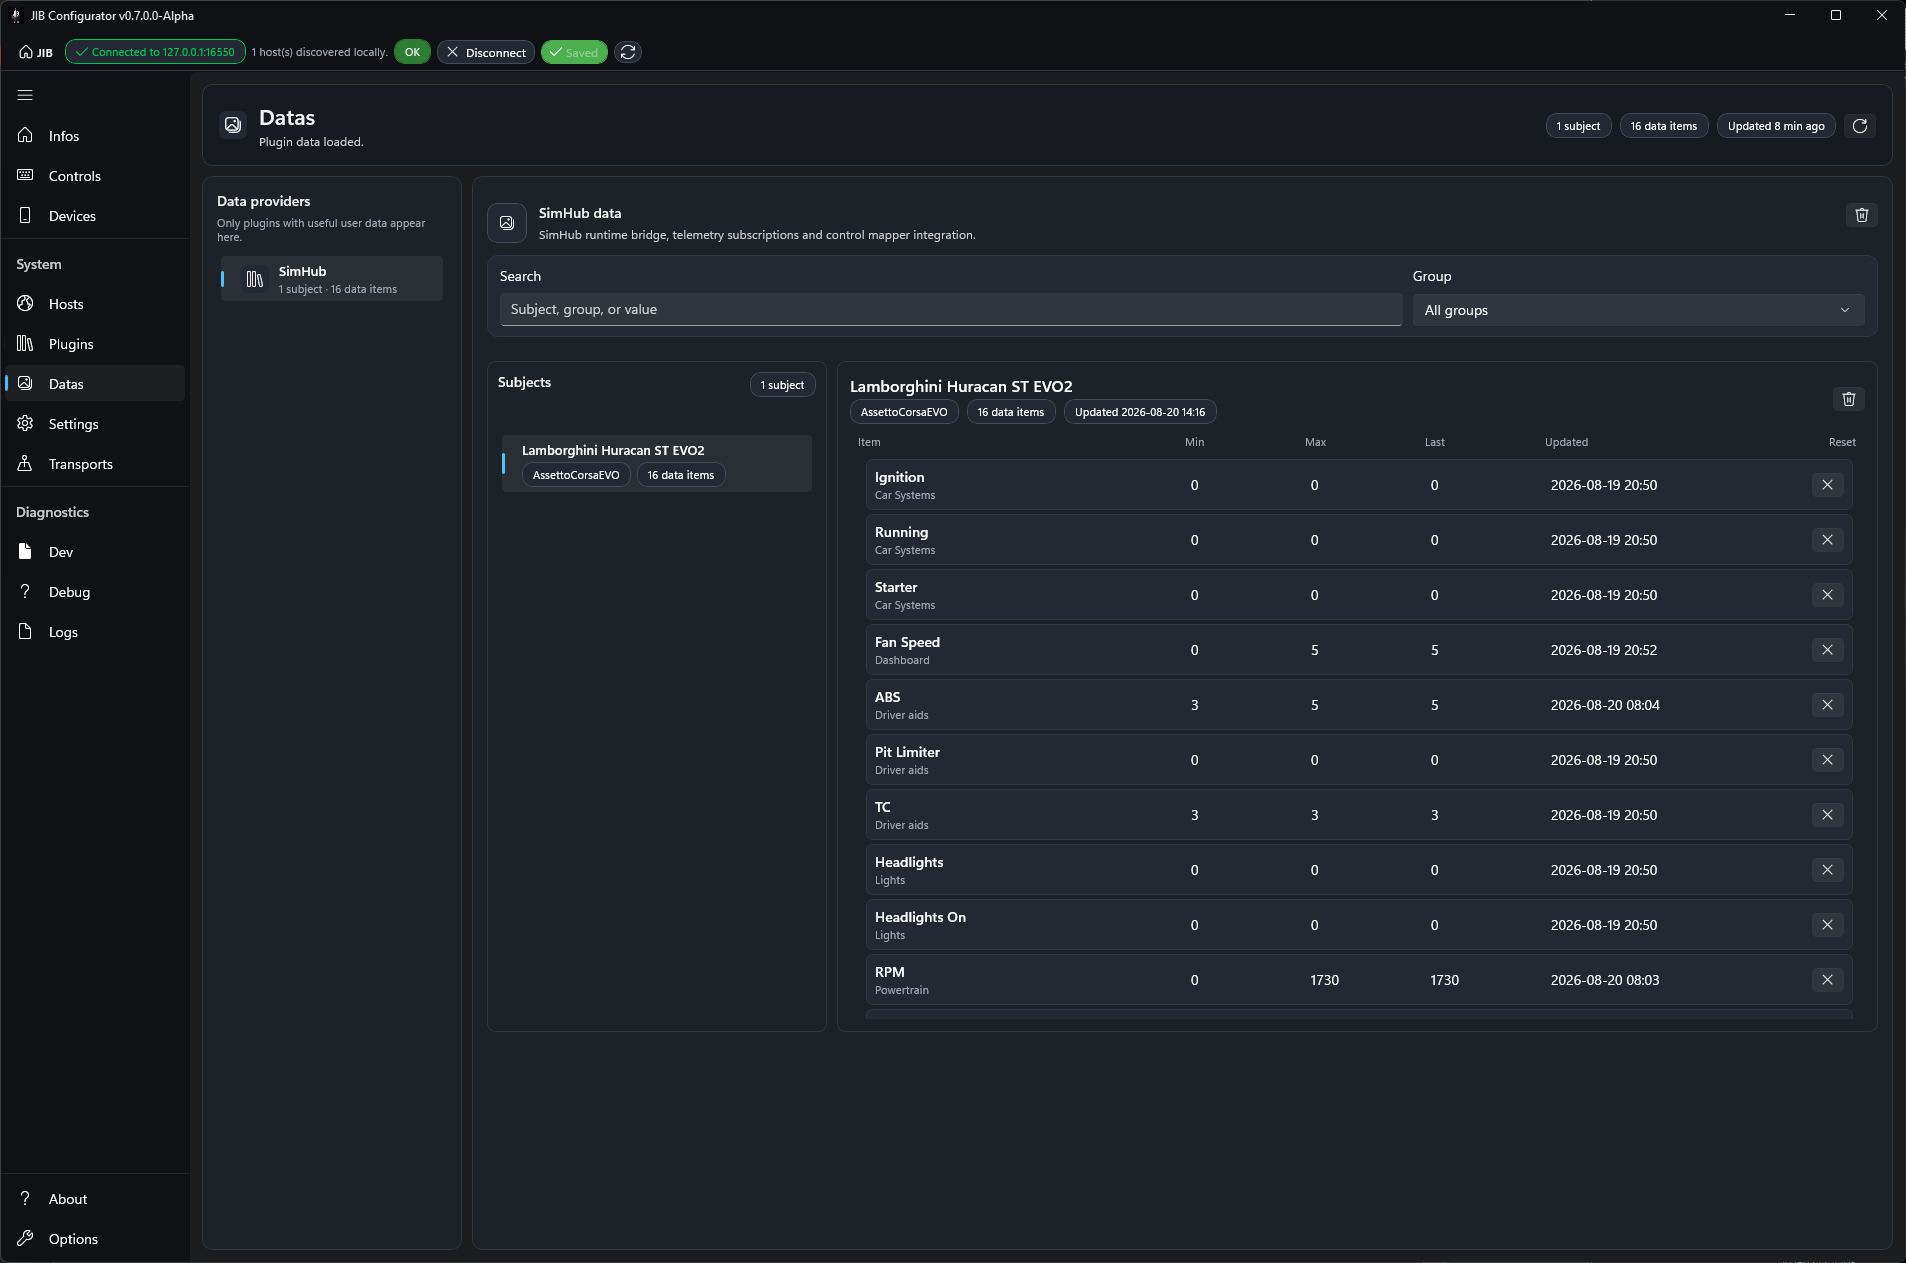Click the 'Updated 8 min ago' badge
The width and height of the screenshot is (1906, 1263).
(x=1776, y=126)
